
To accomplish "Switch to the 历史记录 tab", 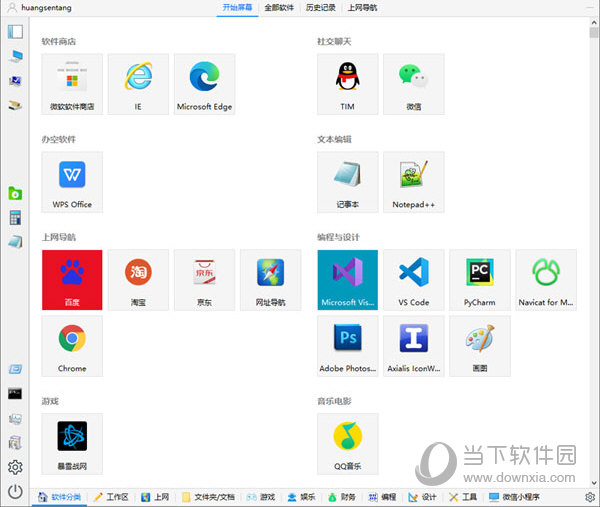I will (321, 8).
